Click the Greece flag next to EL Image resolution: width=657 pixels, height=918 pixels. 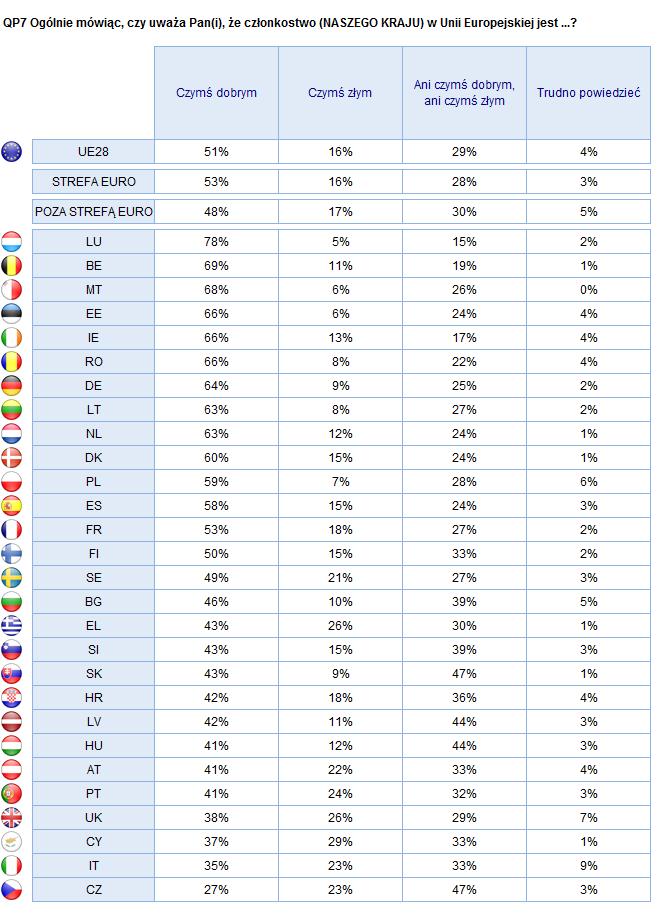11,625
